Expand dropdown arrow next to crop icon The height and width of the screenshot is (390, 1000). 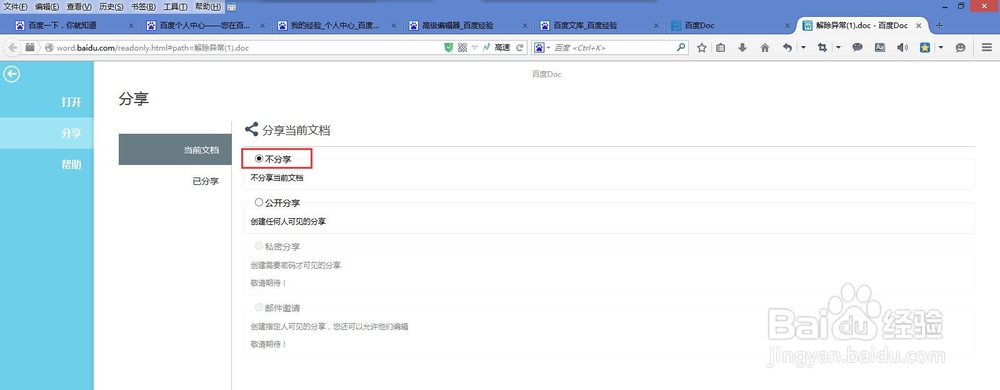(839, 48)
